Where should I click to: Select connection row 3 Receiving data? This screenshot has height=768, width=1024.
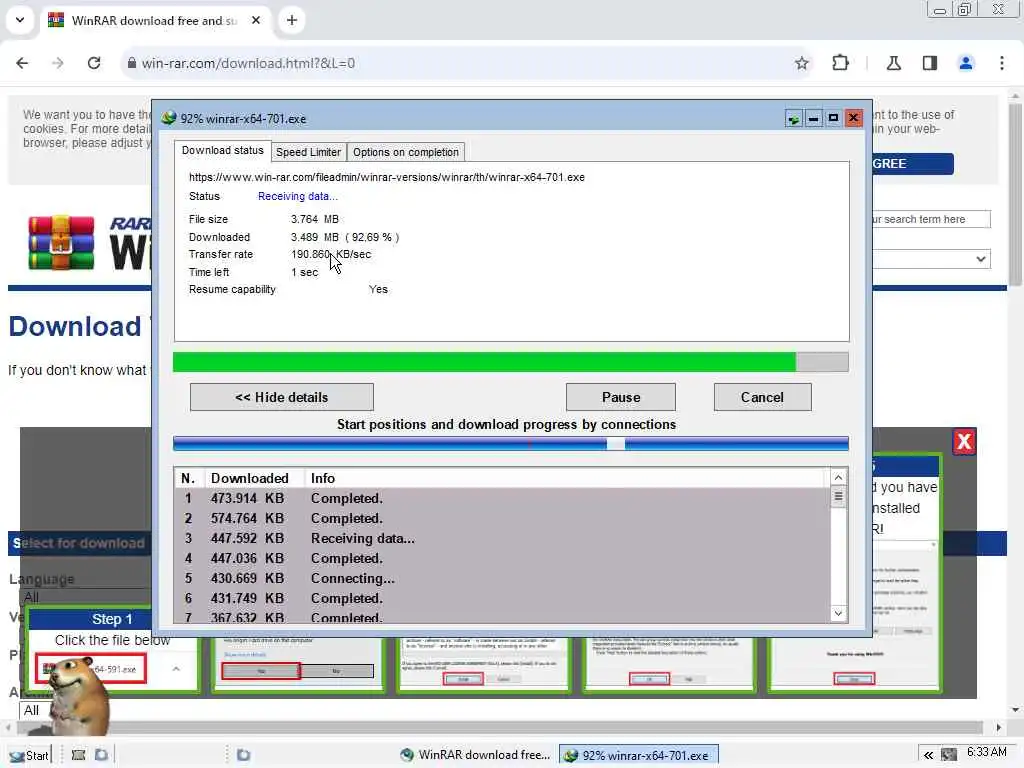(x=502, y=538)
